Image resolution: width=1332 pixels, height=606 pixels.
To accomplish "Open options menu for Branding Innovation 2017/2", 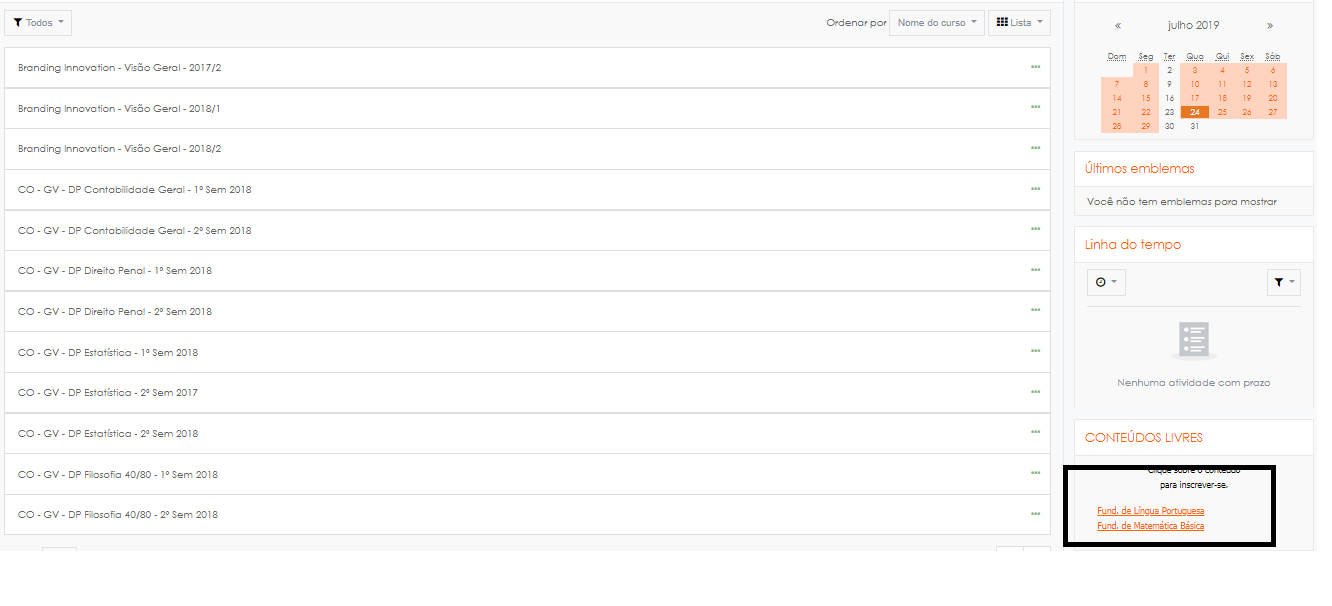I will coord(1035,67).
